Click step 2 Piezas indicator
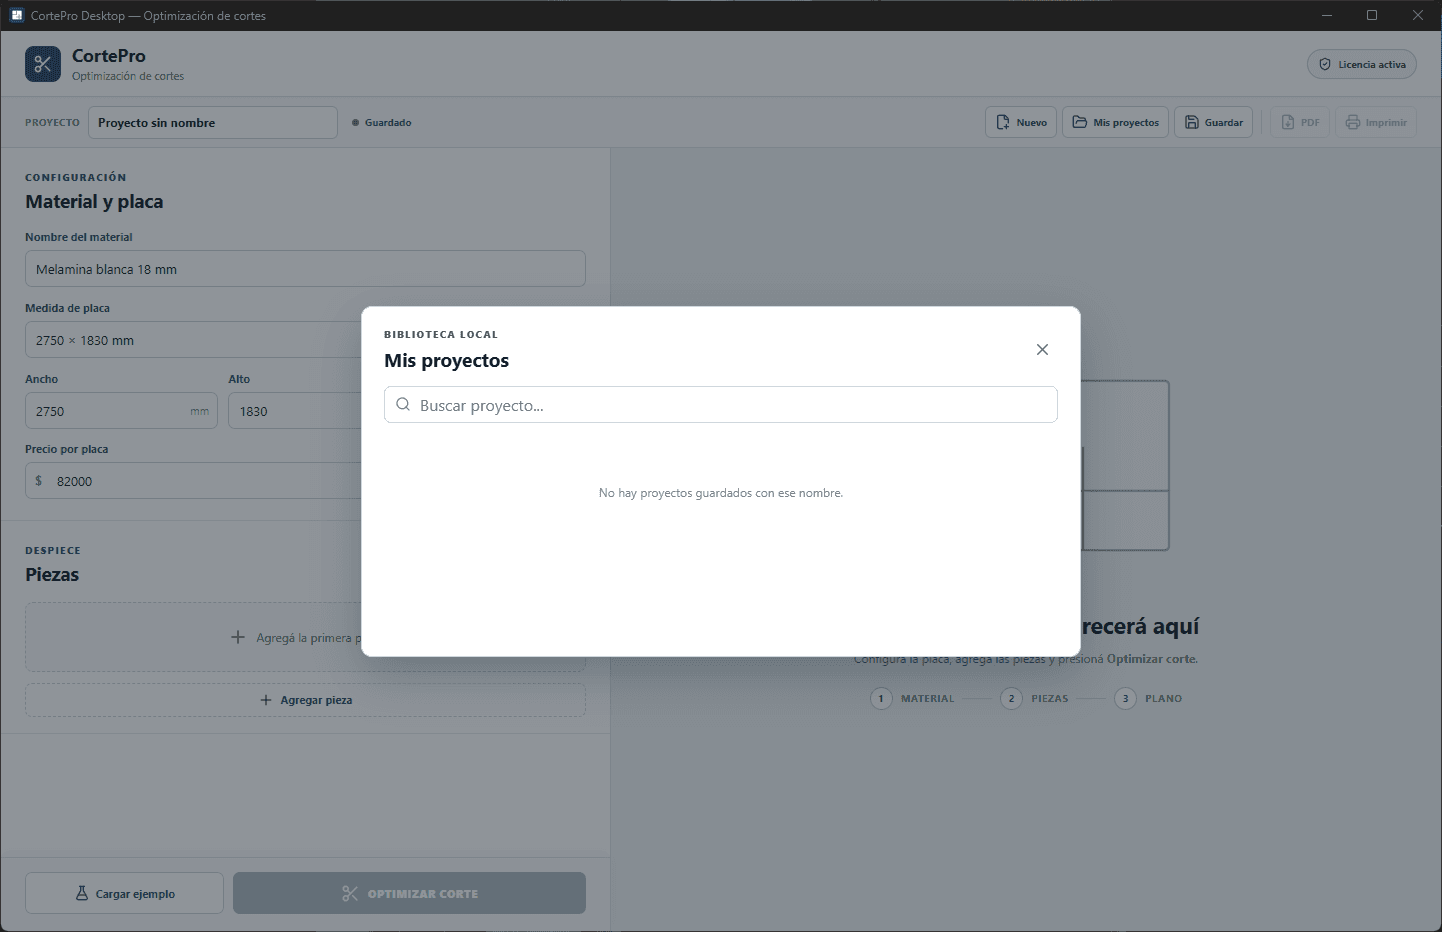This screenshot has height=932, width=1442. point(1035,698)
